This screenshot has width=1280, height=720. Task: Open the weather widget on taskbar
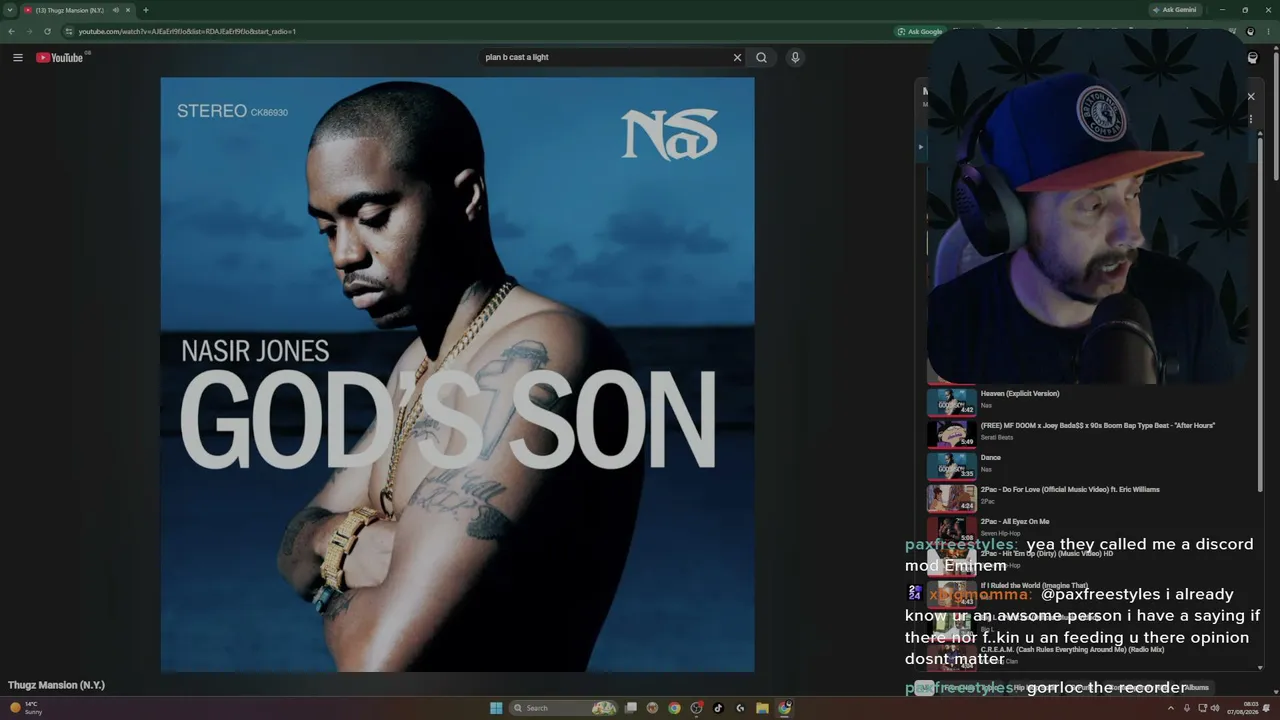pos(25,708)
